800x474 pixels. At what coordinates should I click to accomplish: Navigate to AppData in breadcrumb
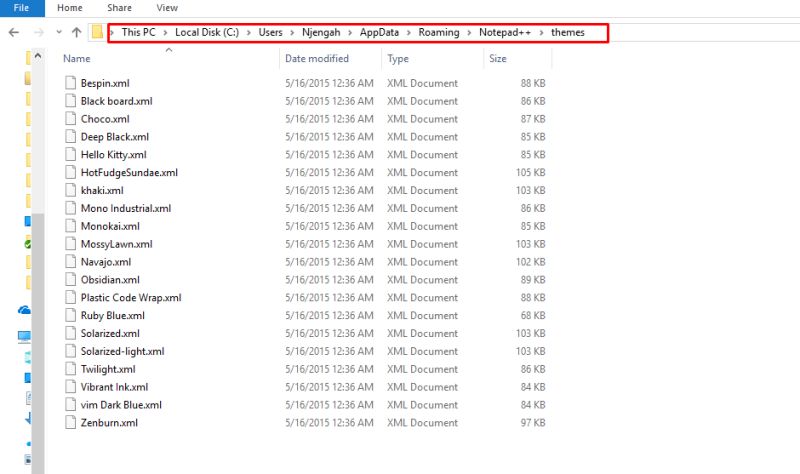(x=379, y=32)
